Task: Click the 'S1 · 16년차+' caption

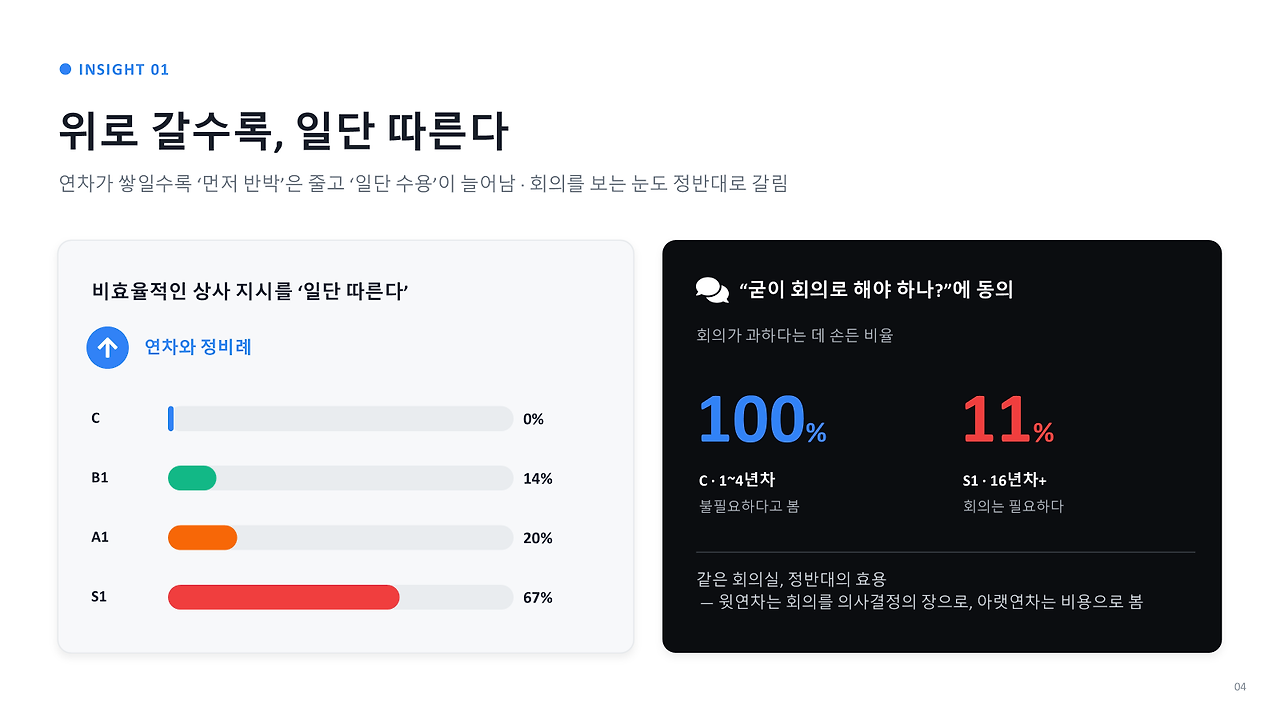Action: [1005, 481]
